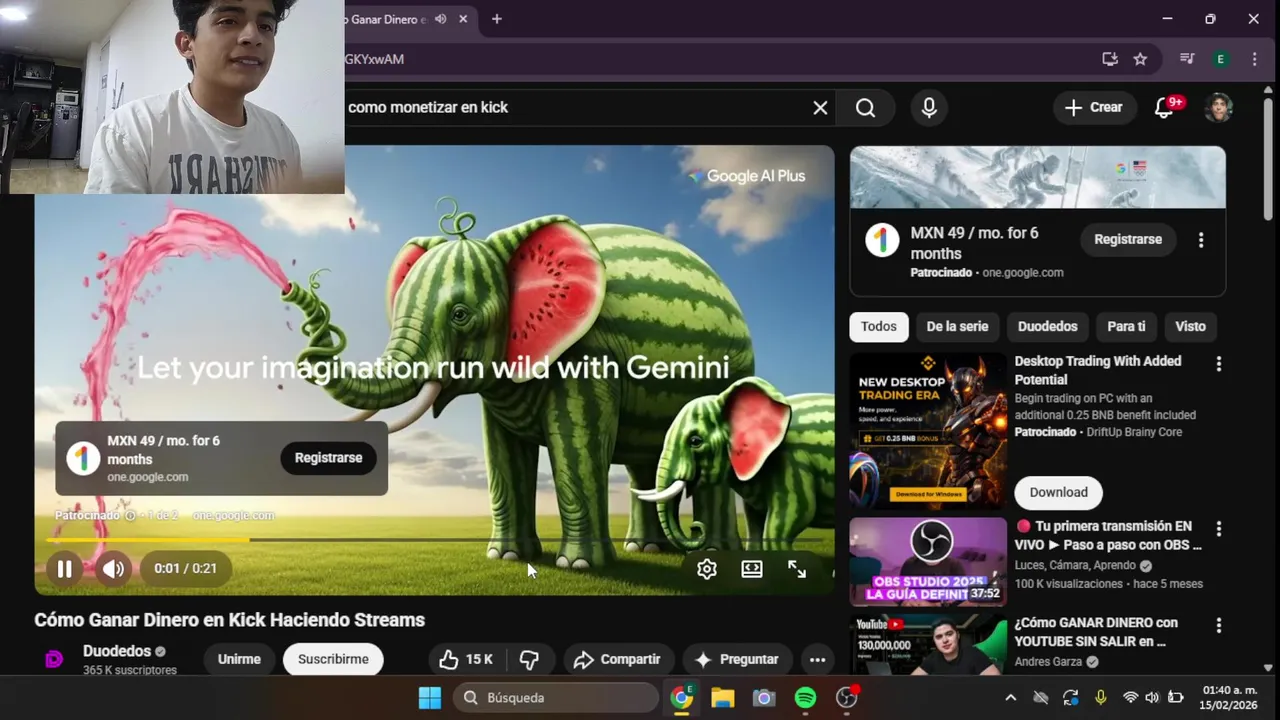Click Registrarse on video ad overlay

click(328, 458)
